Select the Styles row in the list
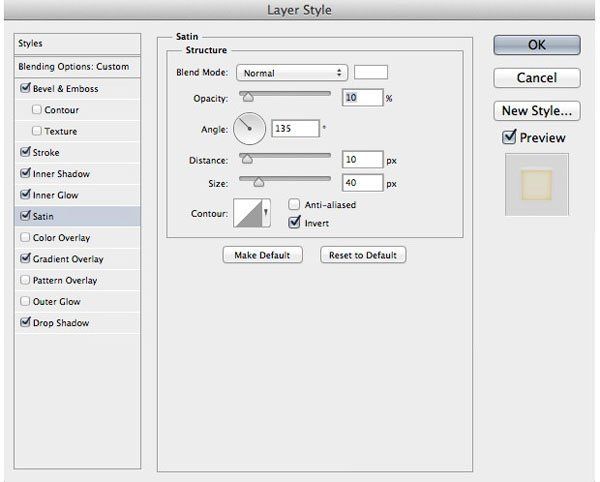600x482 pixels. 77,44
